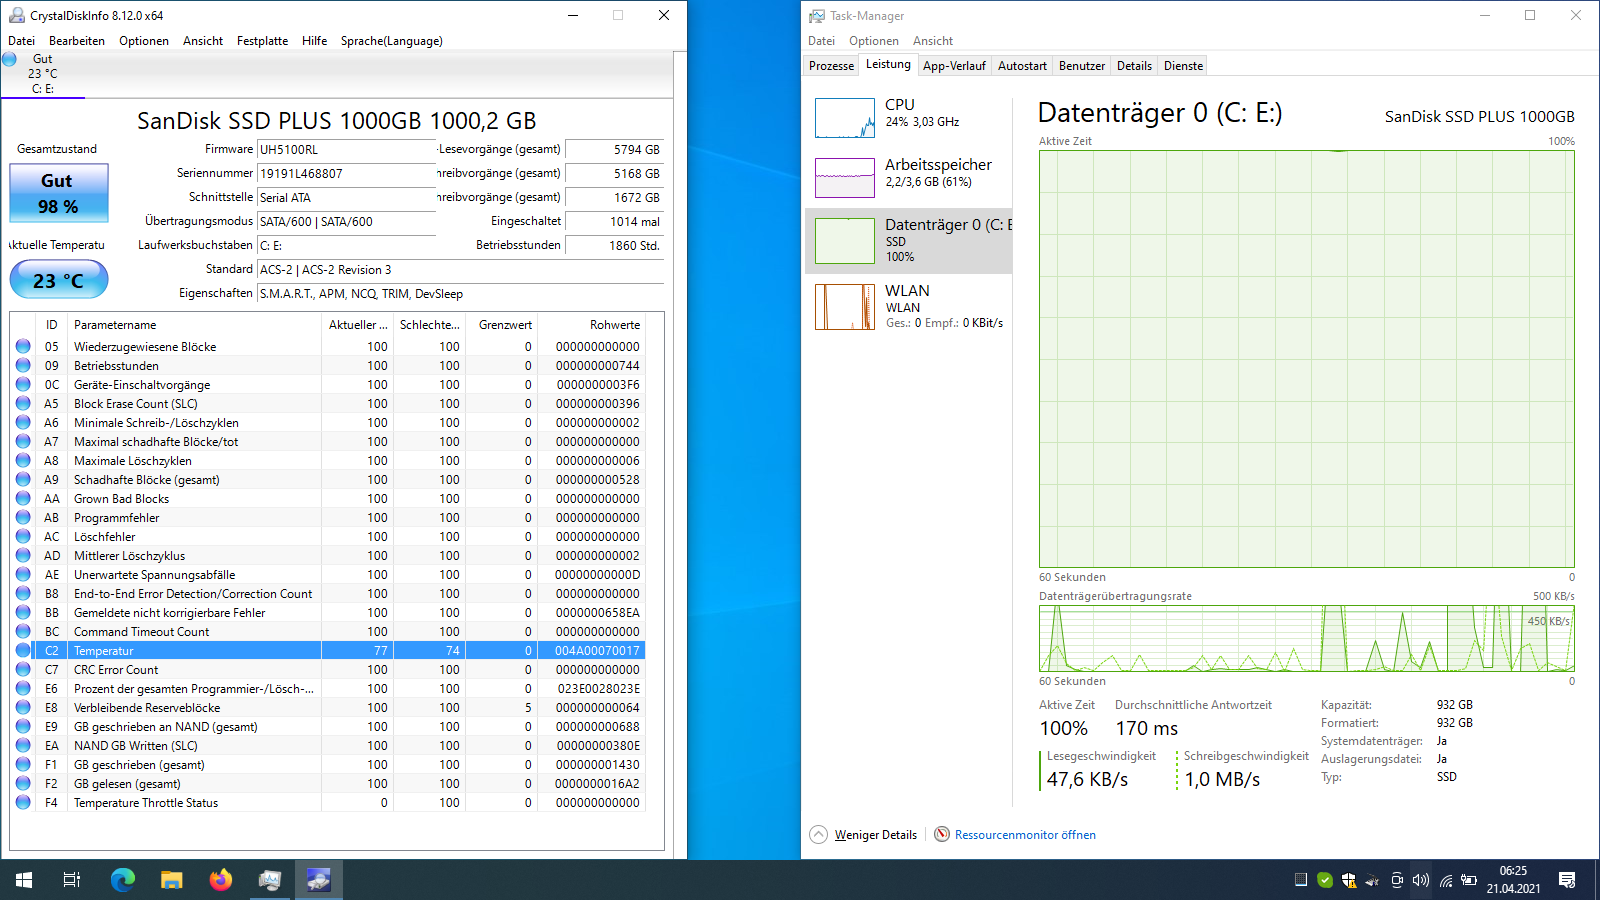This screenshot has width=1600, height=900.
Task: Click the 23 °C temperature button
Action: (58, 280)
